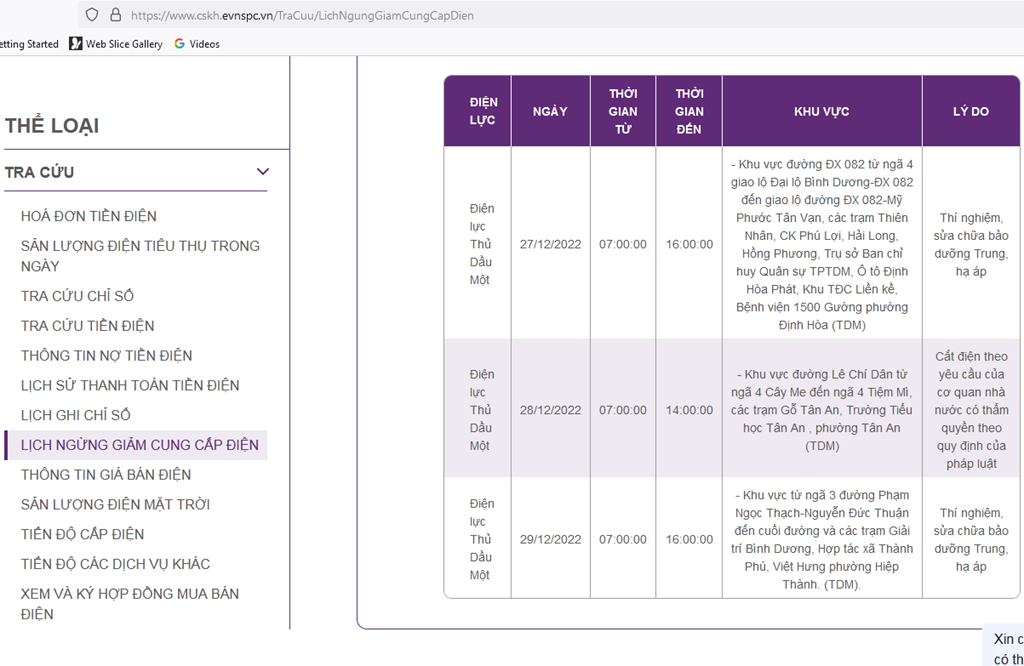The image size is (1024, 666).
Task: Click the THỜI GIAN TỪ column header
Action: [x=623, y=111]
